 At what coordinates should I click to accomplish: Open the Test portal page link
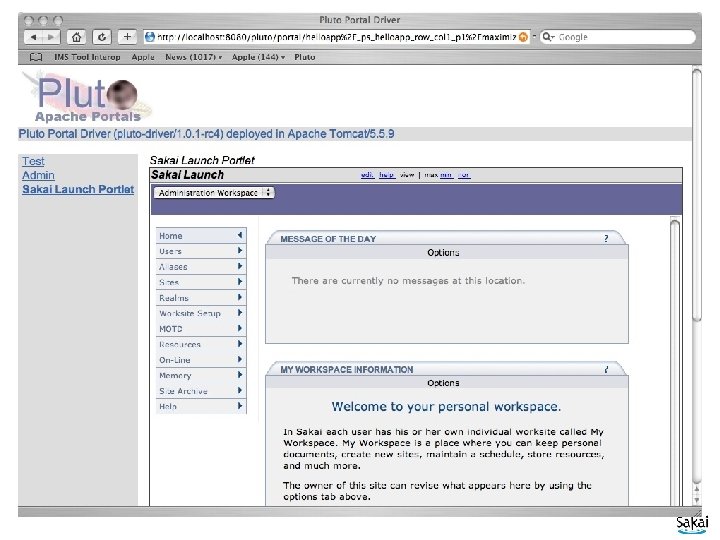coord(33,161)
